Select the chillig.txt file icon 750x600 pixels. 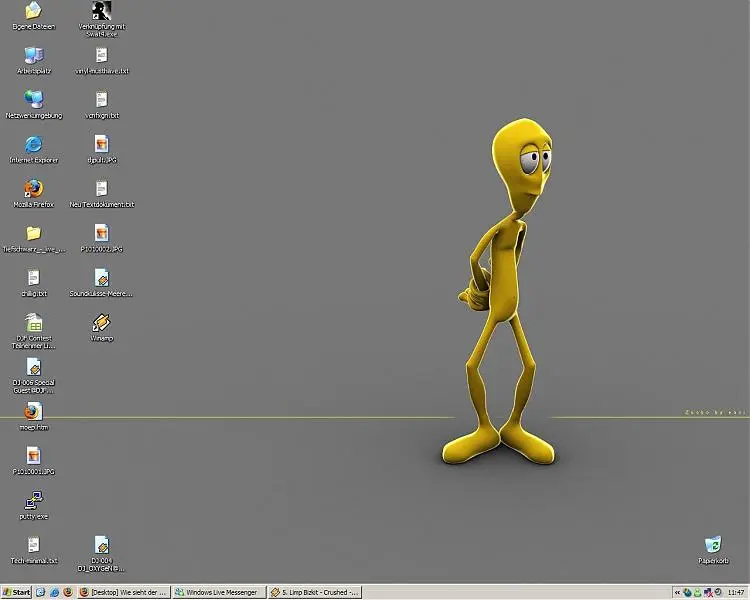pos(33,277)
